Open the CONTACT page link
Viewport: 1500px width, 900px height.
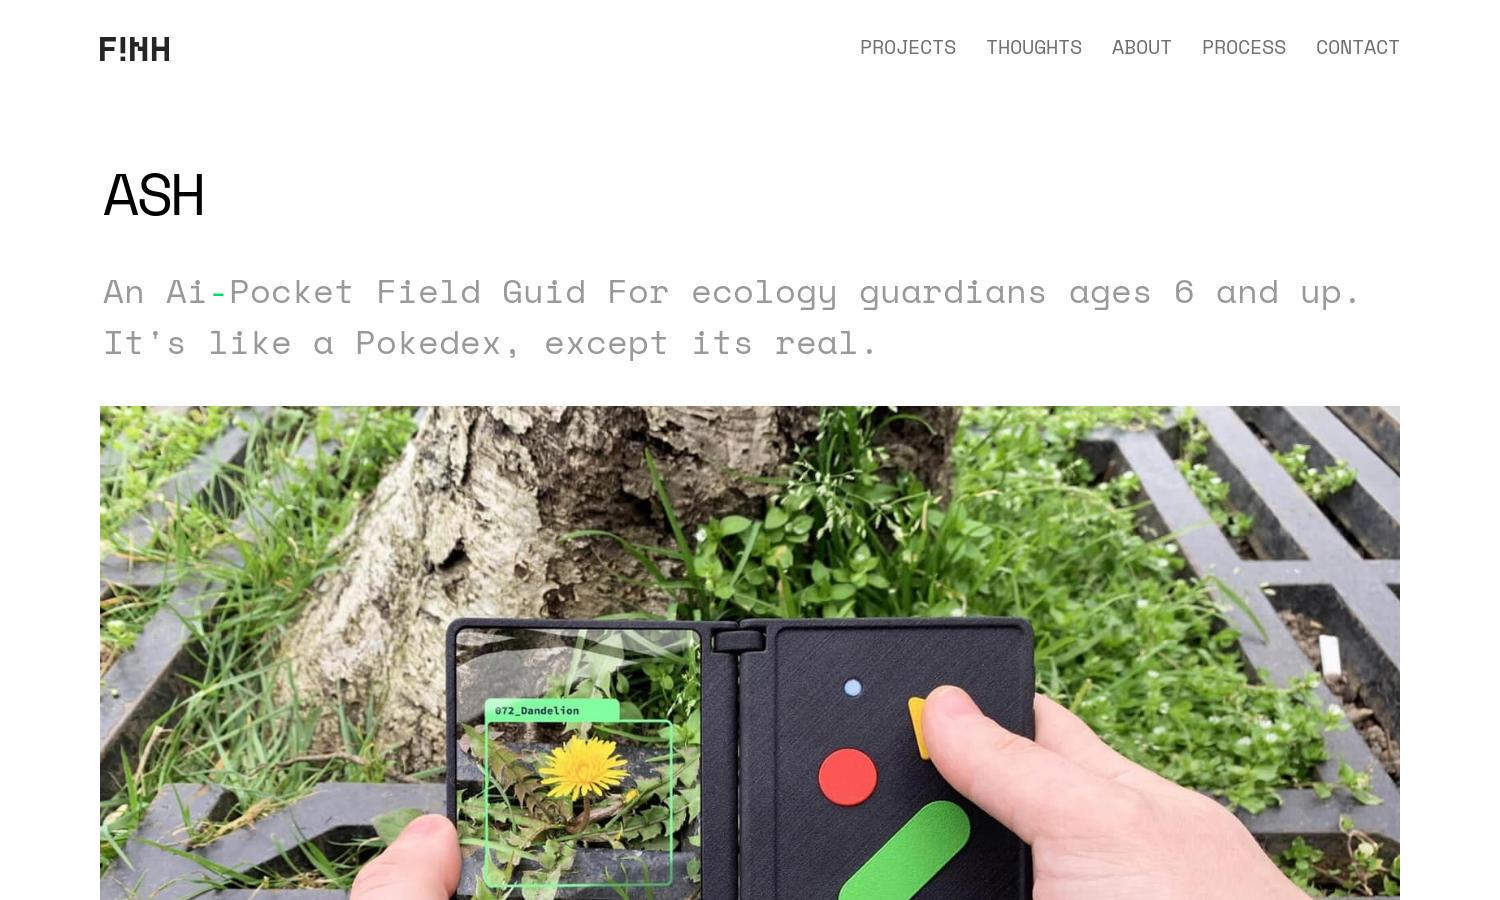(1357, 48)
